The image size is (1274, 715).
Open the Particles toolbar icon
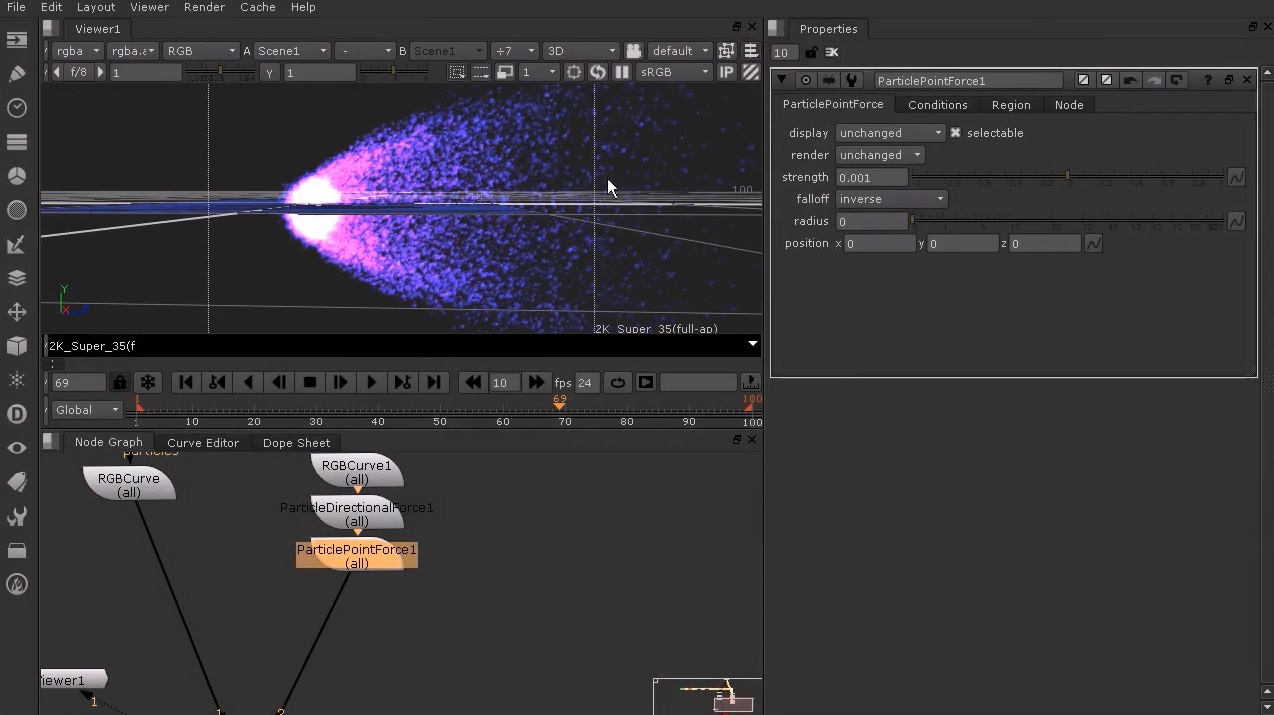[x=16, y=379]
